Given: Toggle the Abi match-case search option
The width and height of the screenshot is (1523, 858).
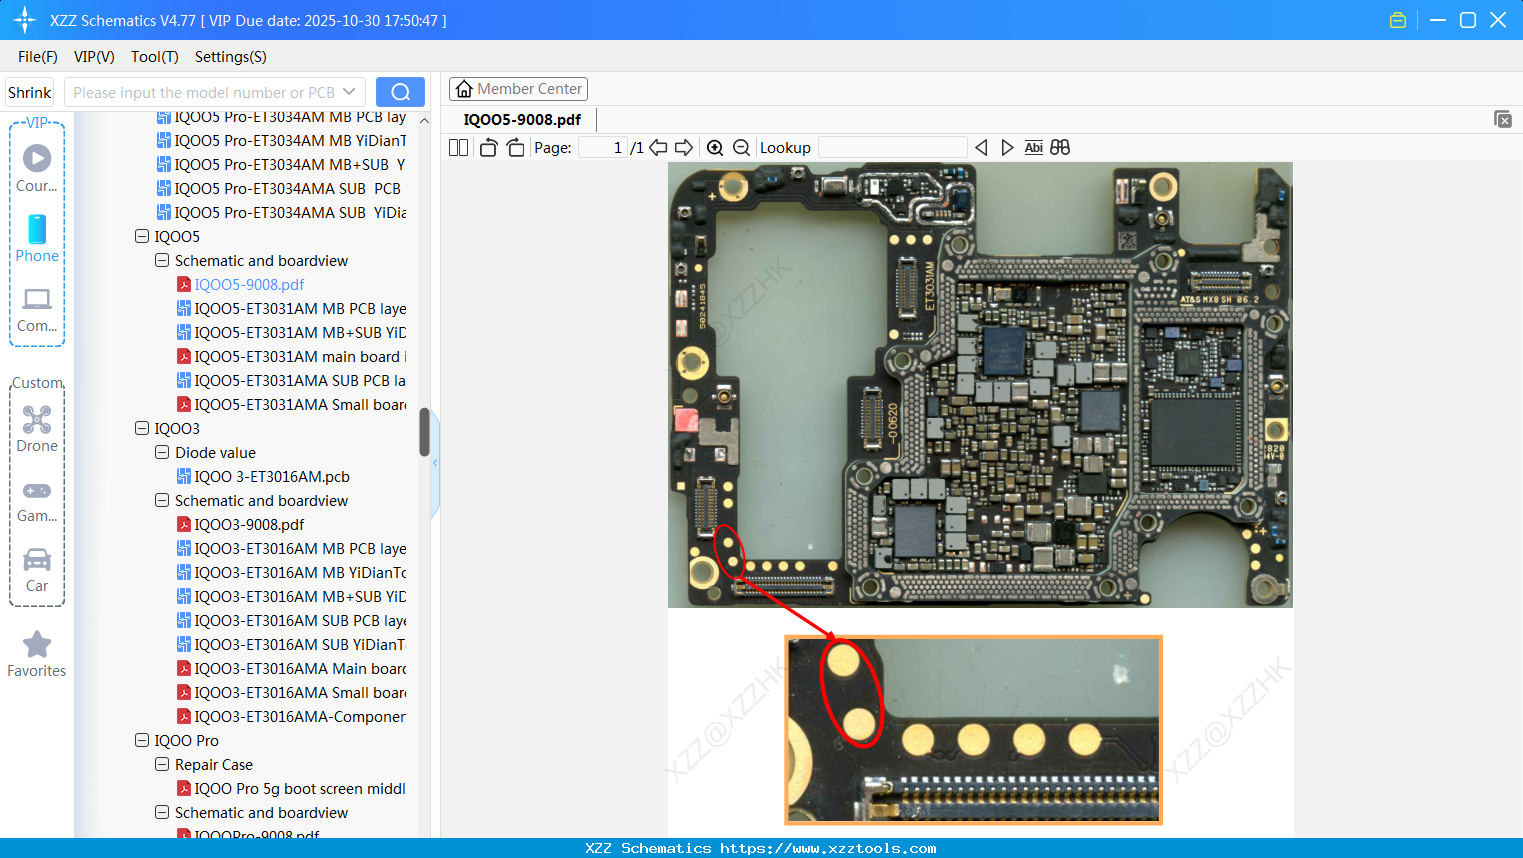Looking at the screenshot, I should [1033, 148].
